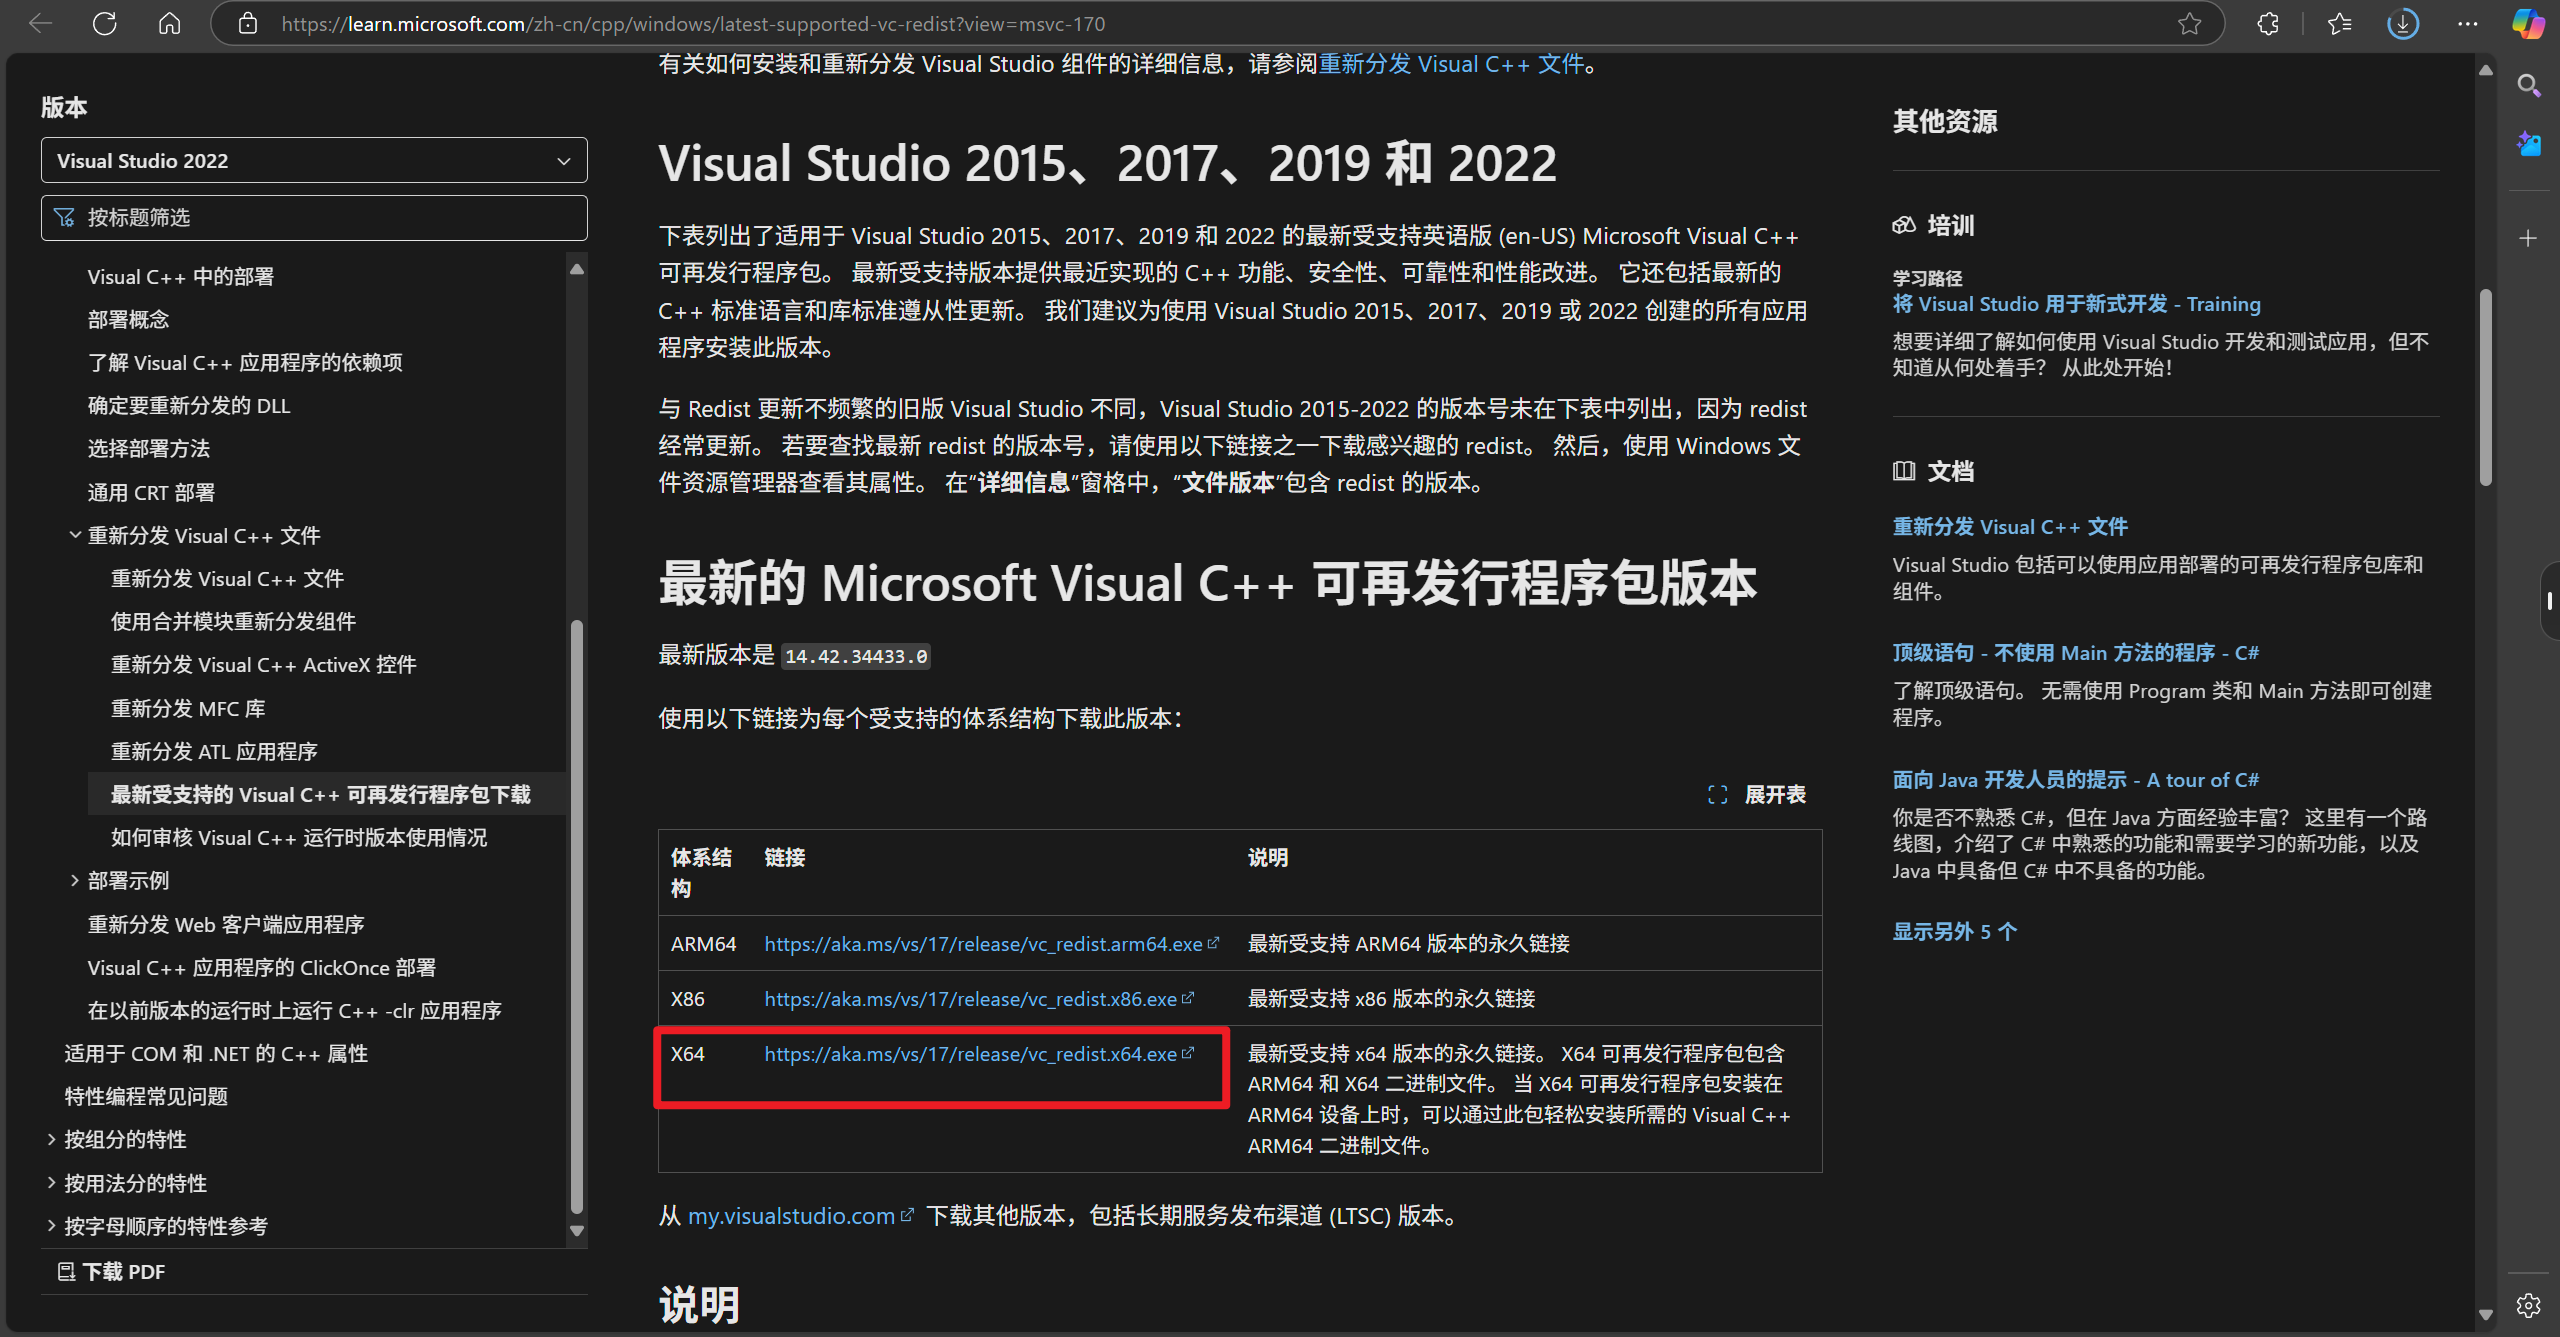Click the add-to-sidebar plus icon

(2528, 237)
